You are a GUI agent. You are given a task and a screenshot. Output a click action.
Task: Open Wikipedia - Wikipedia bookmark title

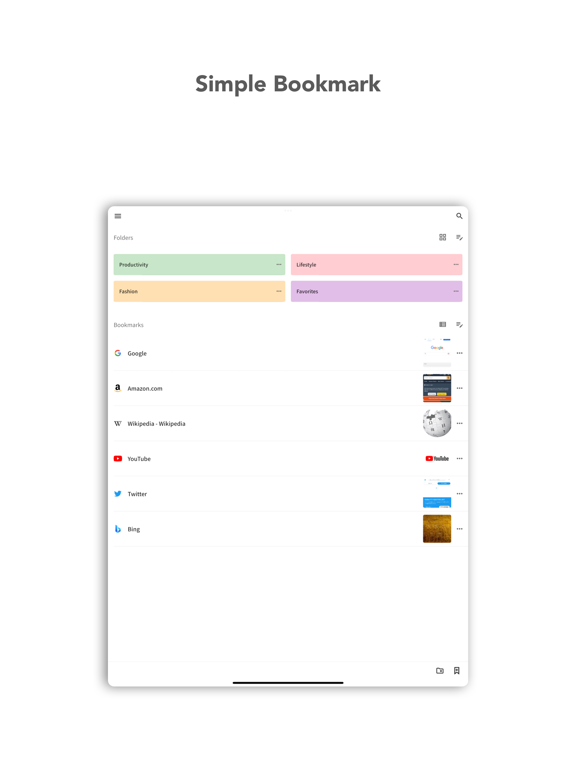(156, 424)
